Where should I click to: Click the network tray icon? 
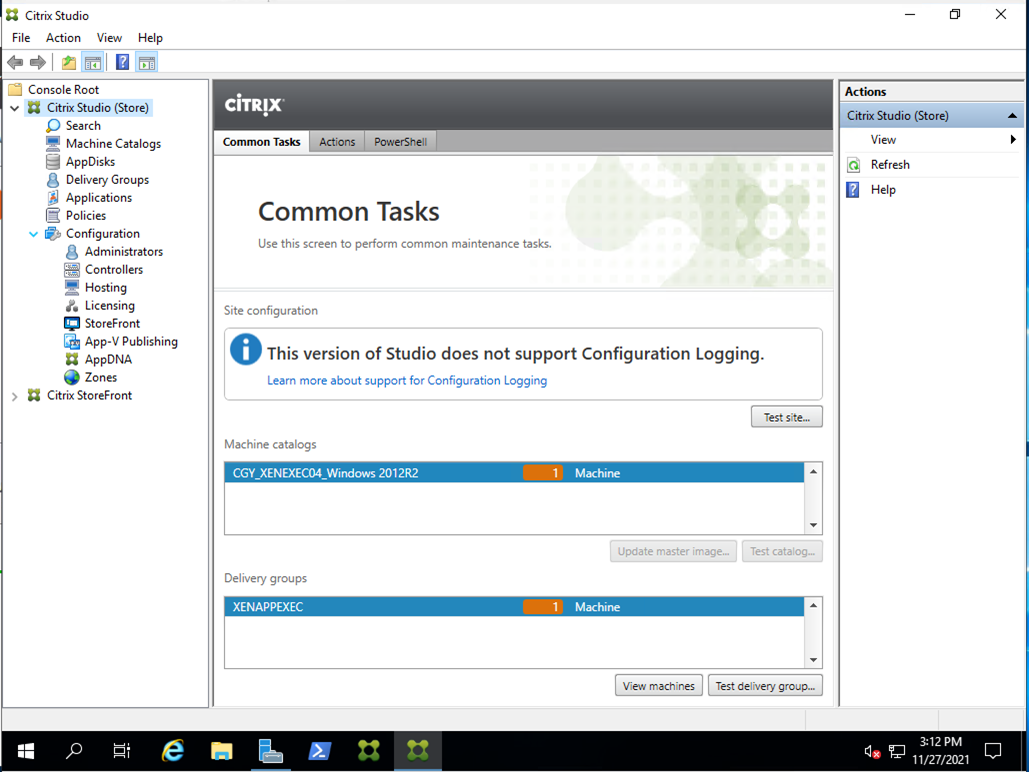[896, 751]
